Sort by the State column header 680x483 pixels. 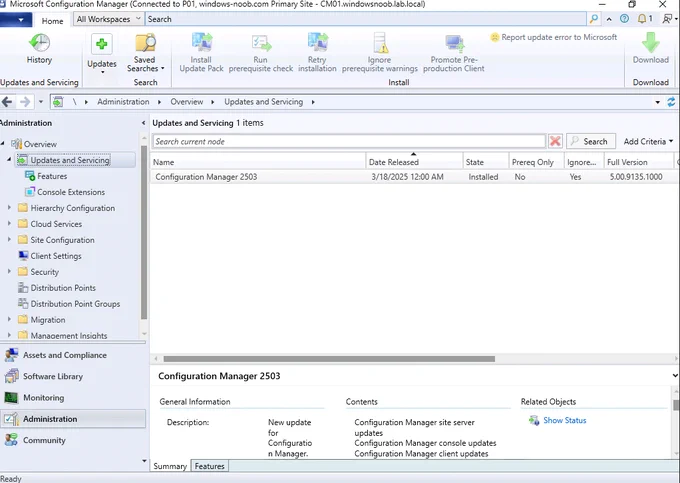(486, 162)
